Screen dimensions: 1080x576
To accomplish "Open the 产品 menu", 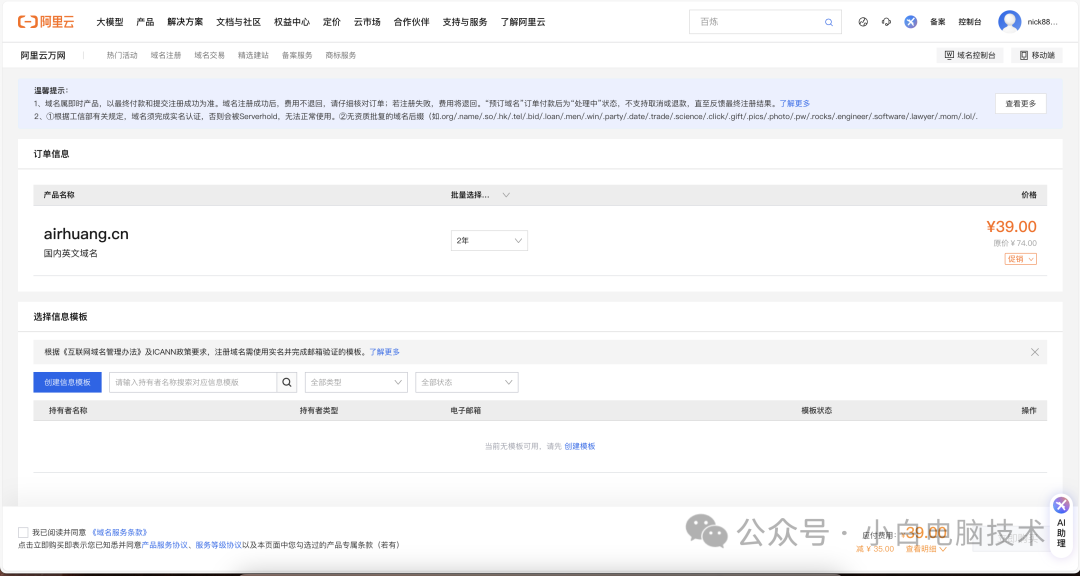I will [145, 22].
